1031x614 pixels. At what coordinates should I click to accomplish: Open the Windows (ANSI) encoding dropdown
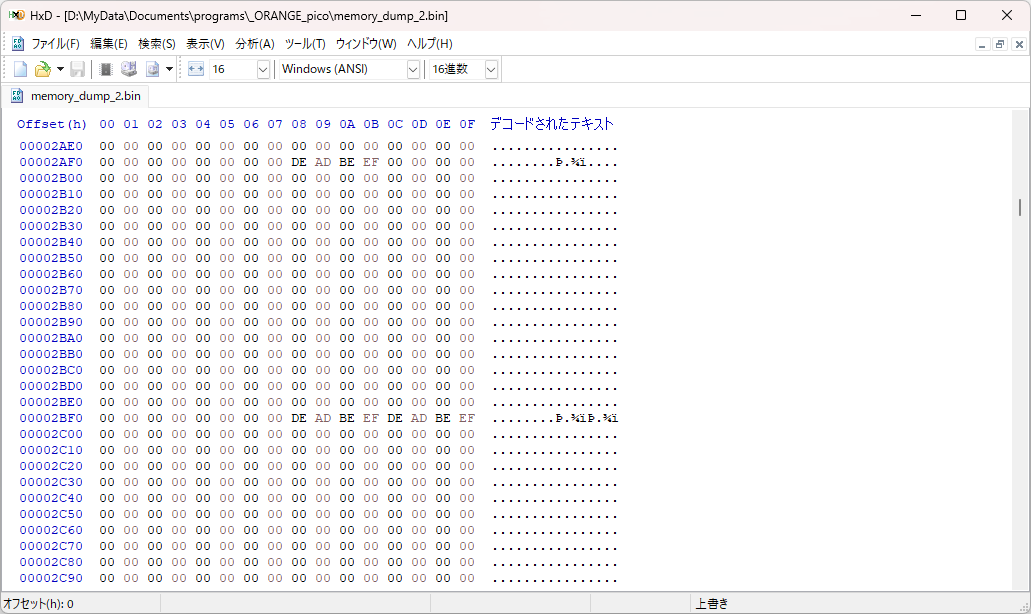[x=414, y=68]
